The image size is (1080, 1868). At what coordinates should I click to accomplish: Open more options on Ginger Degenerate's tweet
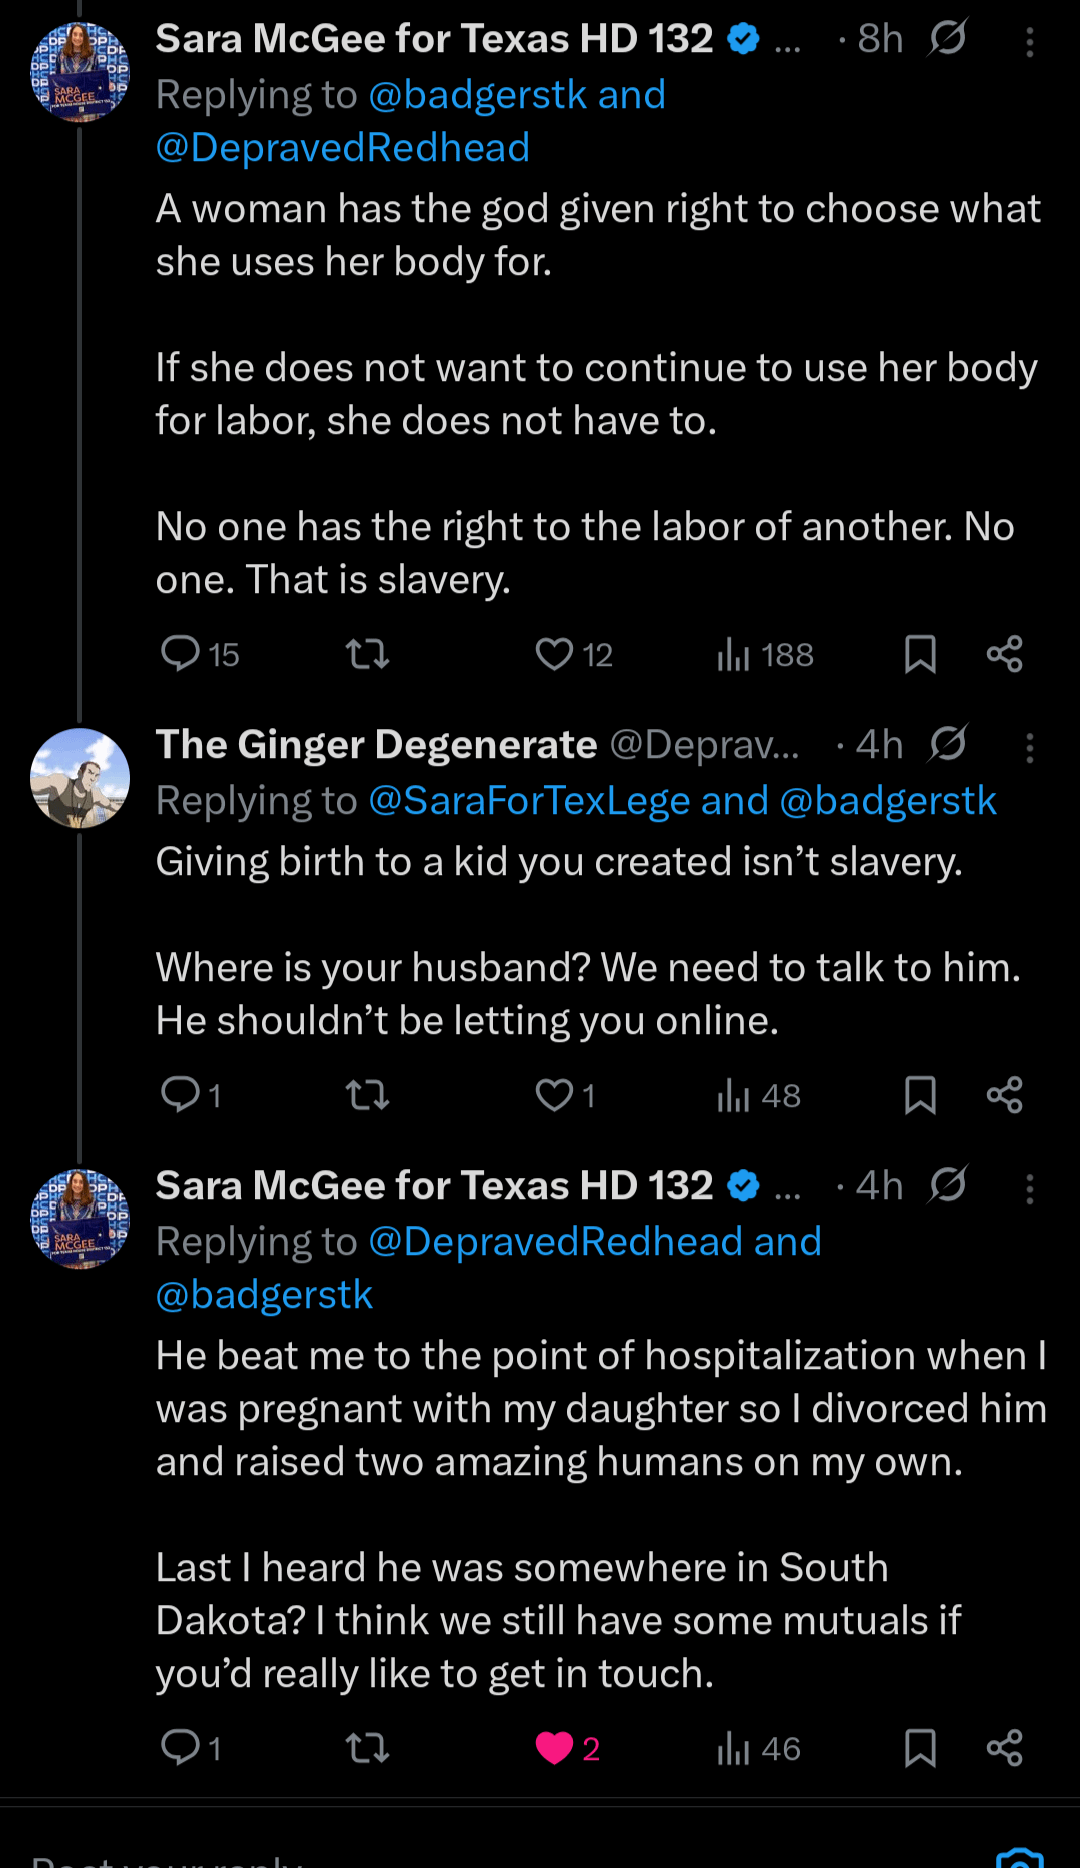1029,748
